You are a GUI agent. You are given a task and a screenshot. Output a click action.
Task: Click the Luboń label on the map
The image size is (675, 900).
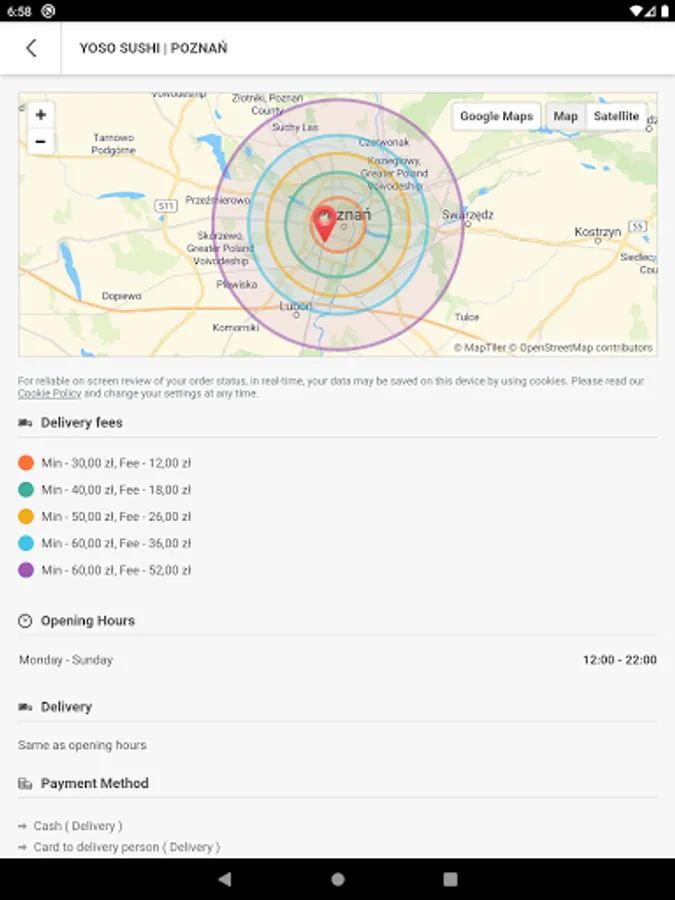point(296,306)
